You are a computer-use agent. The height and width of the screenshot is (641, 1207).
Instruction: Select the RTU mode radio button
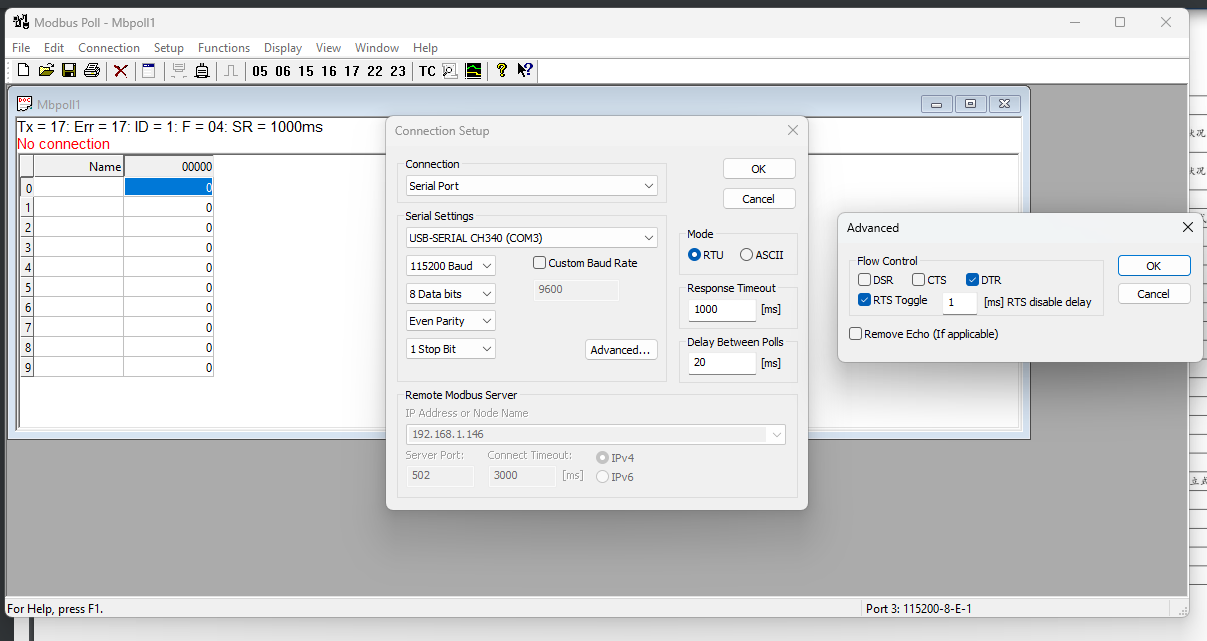tap(695, 255)
